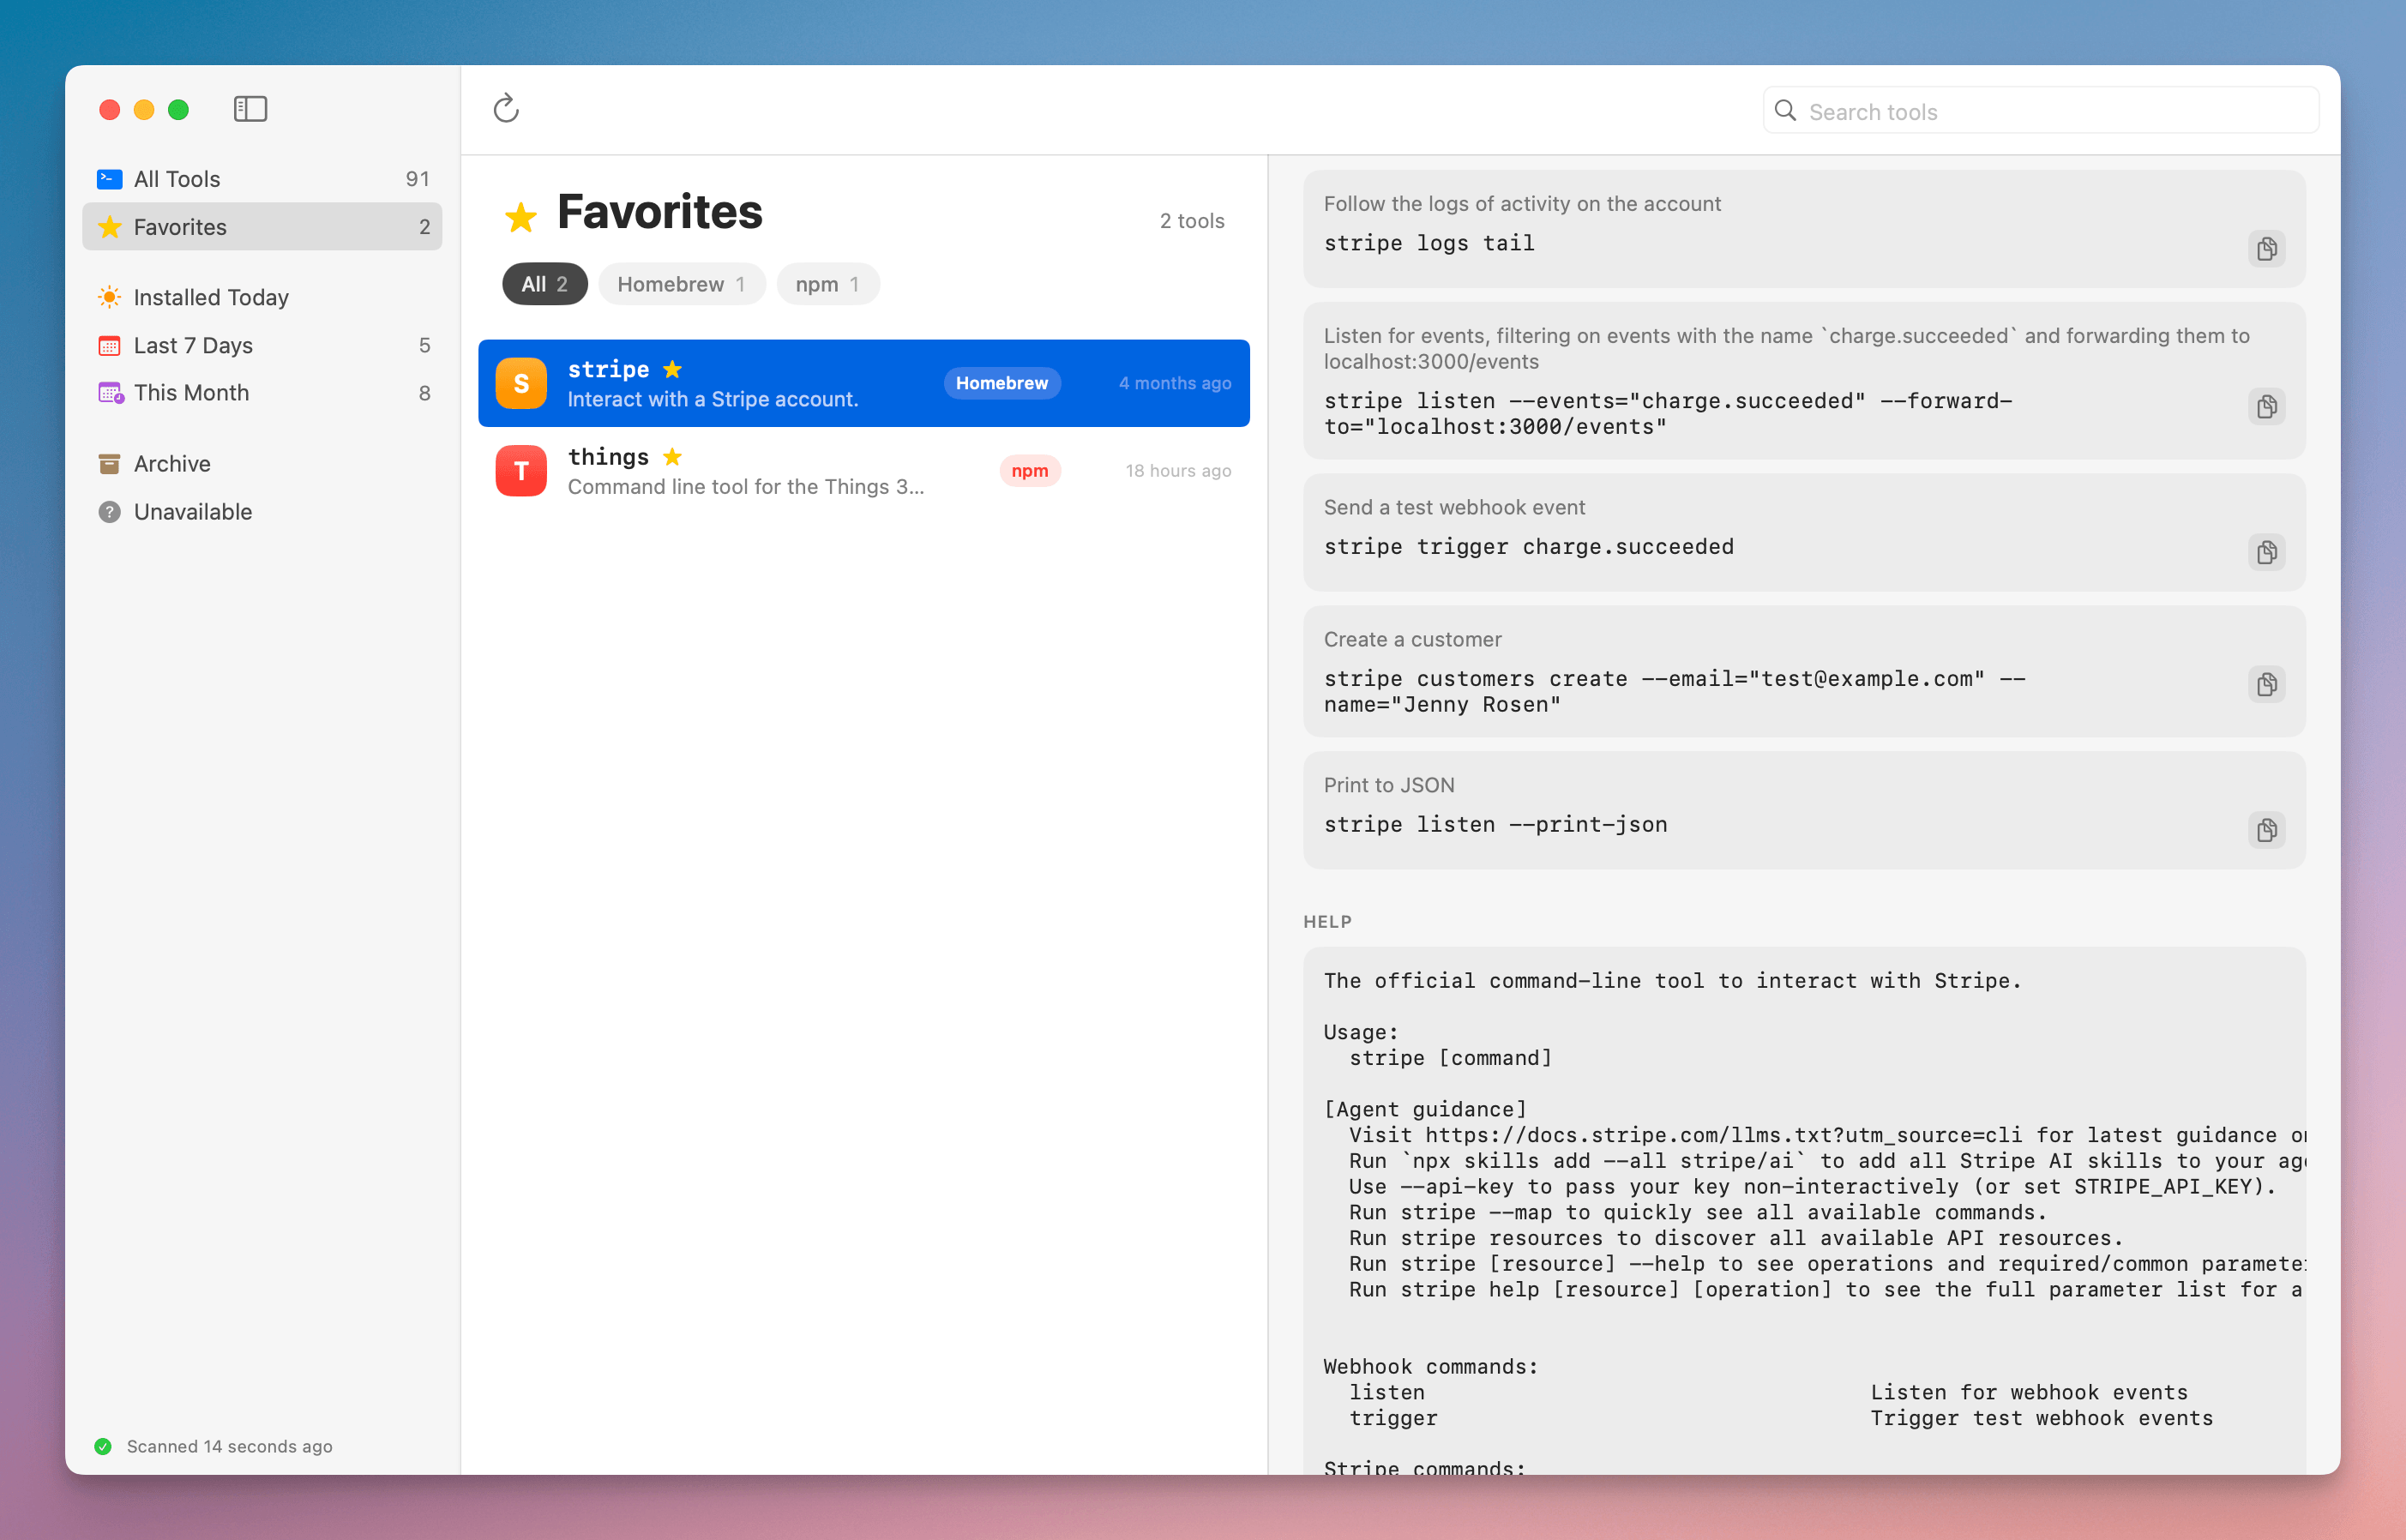Copy the stripe listen charge.succeeded forward command
2406x1540 pixels.
pyautogui.click(x=2266, y=406)
